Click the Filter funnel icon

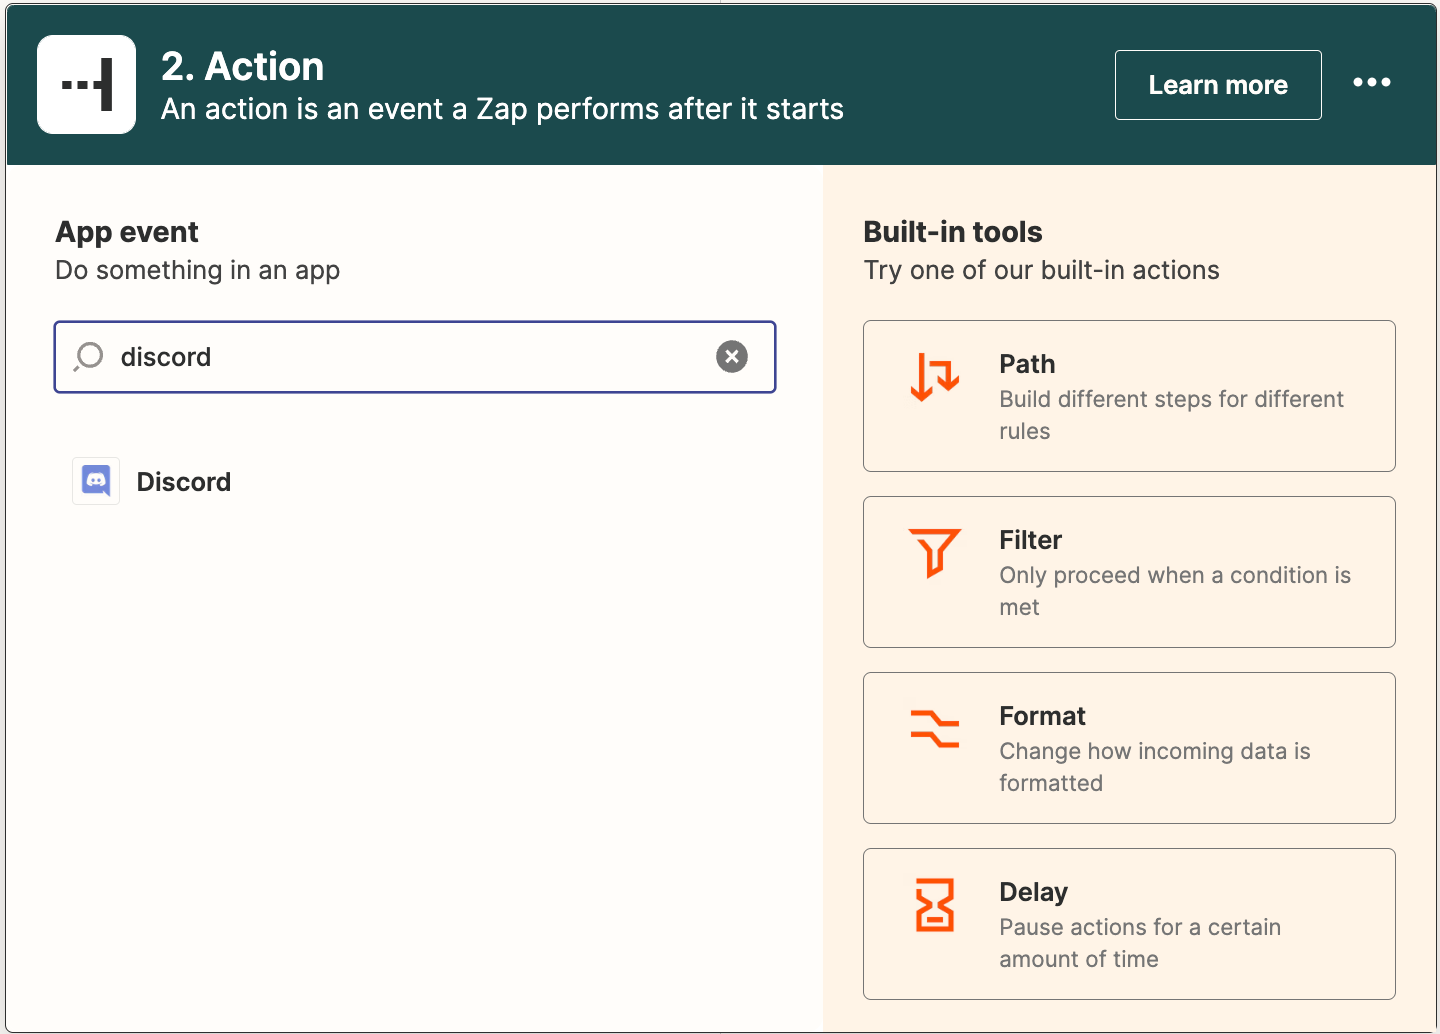point(935,553)
